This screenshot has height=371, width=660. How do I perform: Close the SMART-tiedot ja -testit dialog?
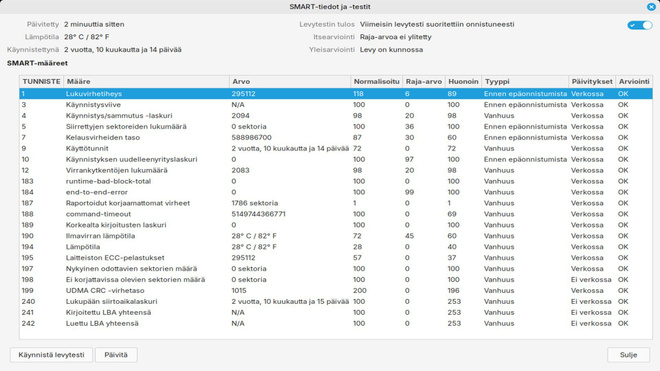tap(651, 7)
